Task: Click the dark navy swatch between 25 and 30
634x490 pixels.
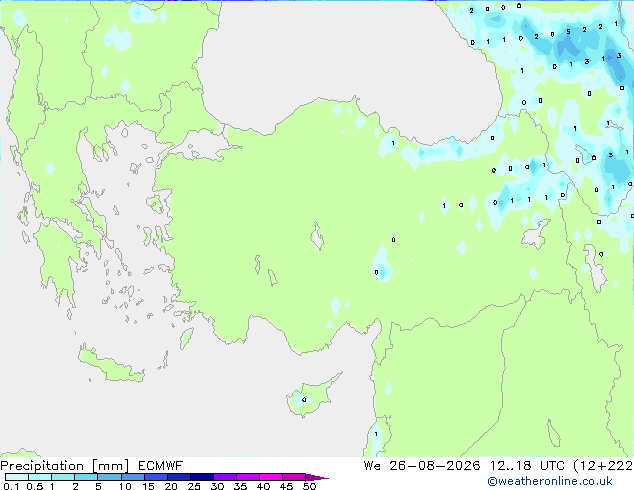Action: [x=201, y=477]
